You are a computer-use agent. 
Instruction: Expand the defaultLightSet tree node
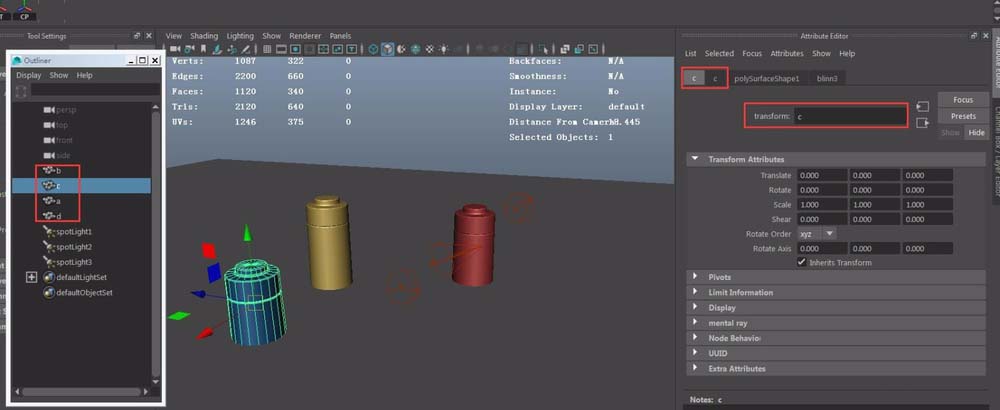(x=32, y=277)
